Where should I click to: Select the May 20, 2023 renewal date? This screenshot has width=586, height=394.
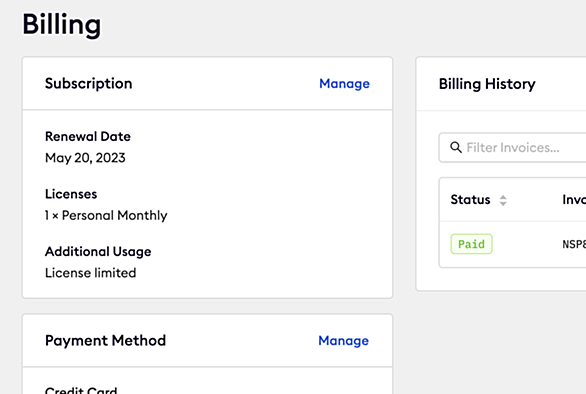coord(85,158)
